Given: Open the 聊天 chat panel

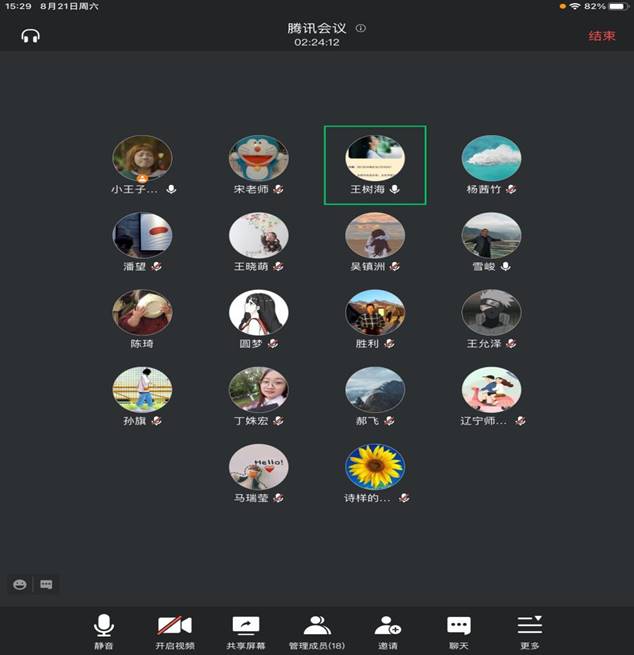Looking at the screenshot, I should coord(458,630).
